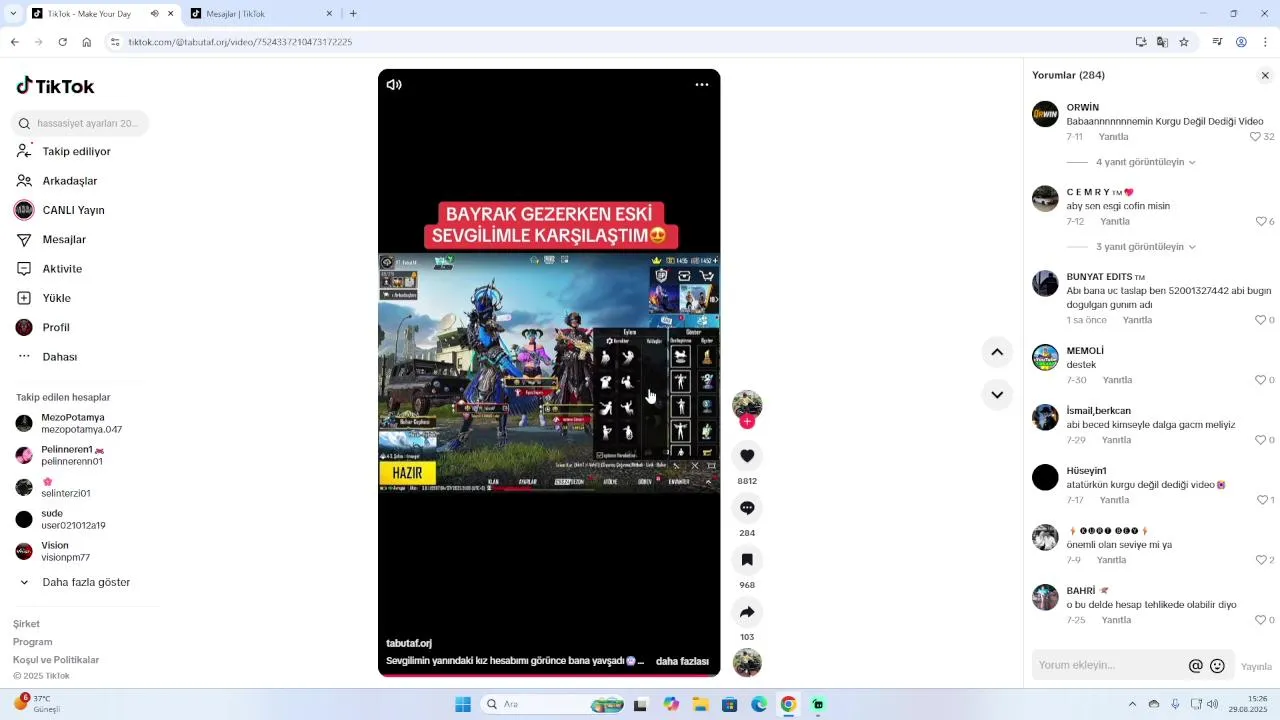Open the Chrome three-dot menu
The image size is (1280, 720).
(1265, 42)
